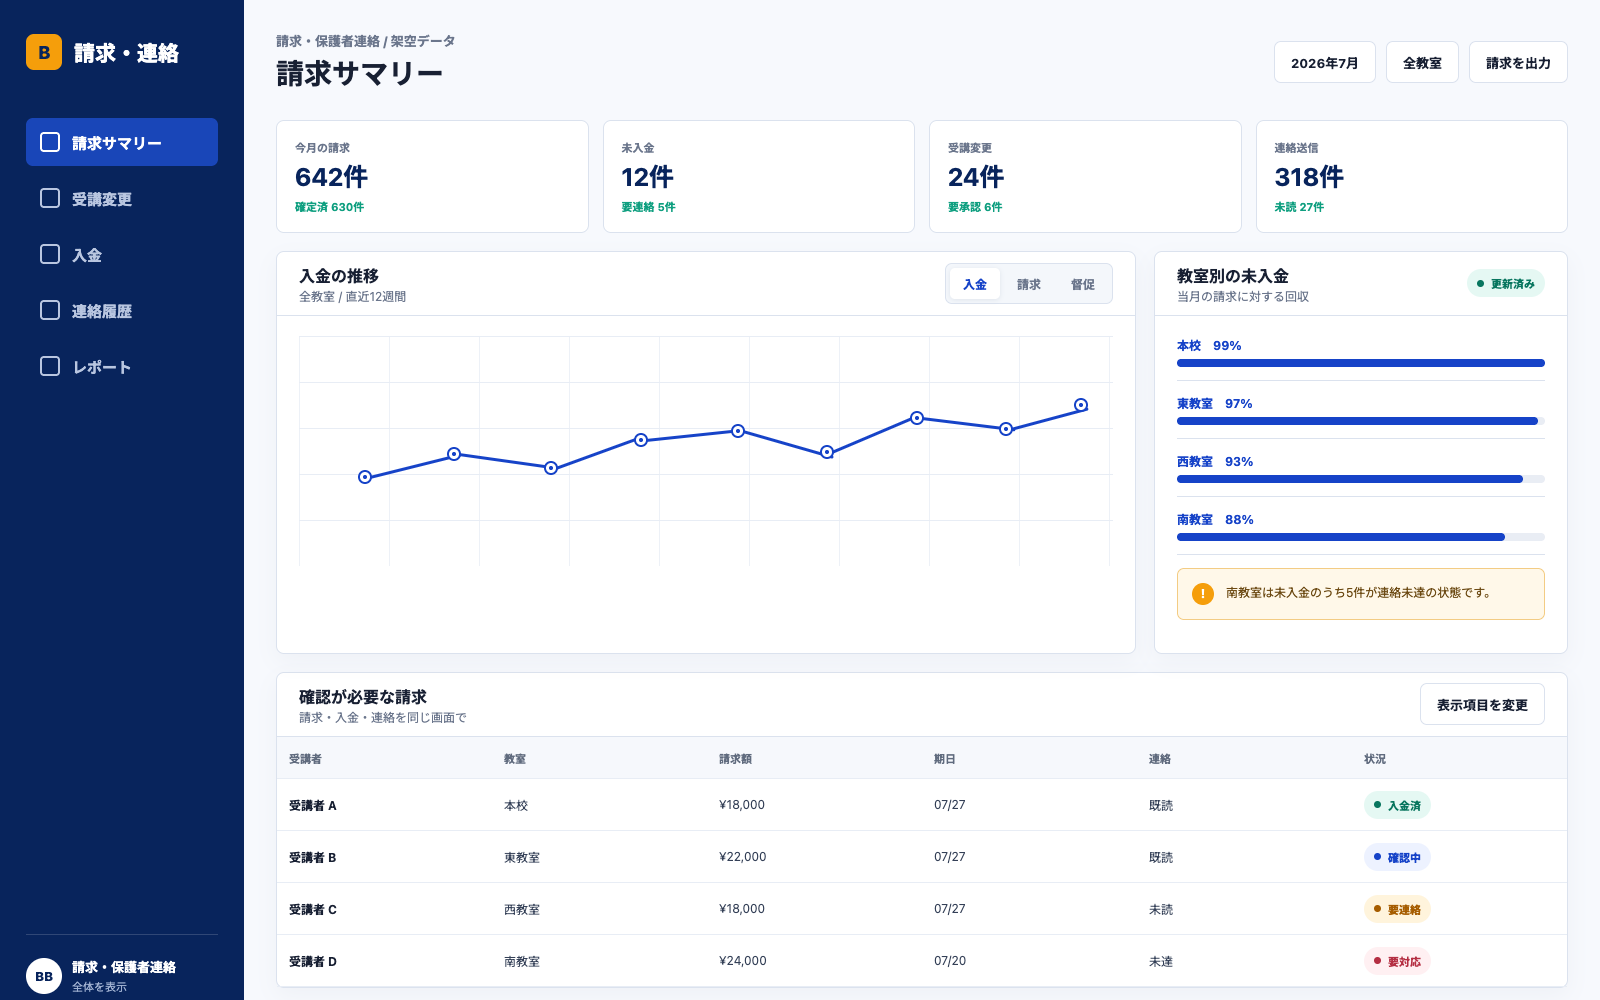
Task: Open the 2026年7月 month selector
Action: pyautogui.click(x=1325, y=62)
